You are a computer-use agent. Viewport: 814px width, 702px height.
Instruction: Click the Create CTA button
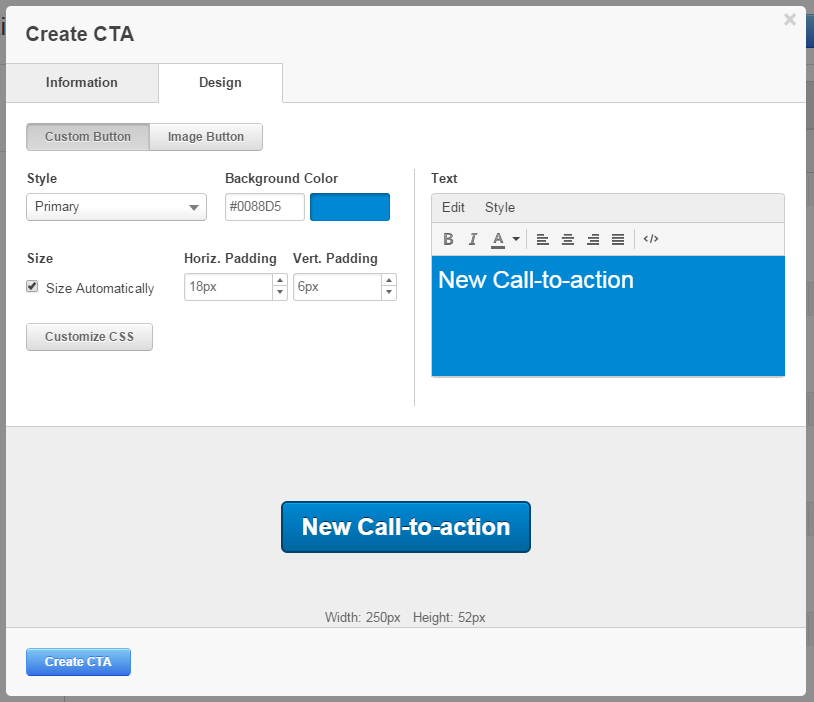pyautogui.click(x=78, y=662)
